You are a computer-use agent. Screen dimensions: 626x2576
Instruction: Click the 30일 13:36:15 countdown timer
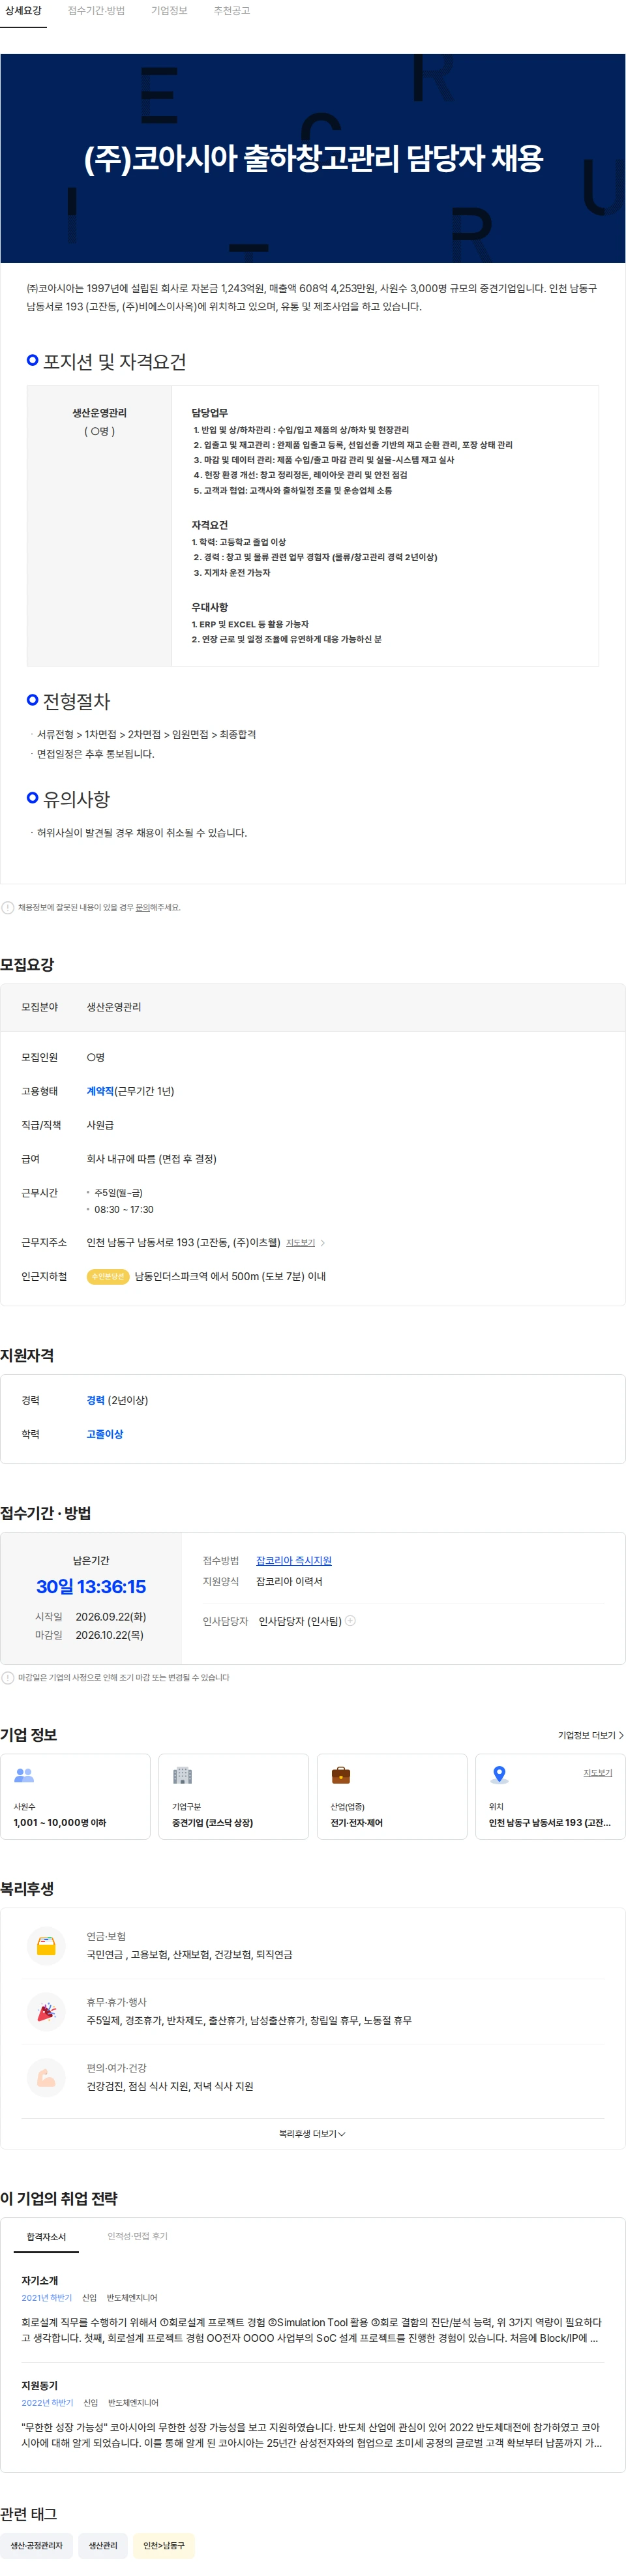(91, 1586)
